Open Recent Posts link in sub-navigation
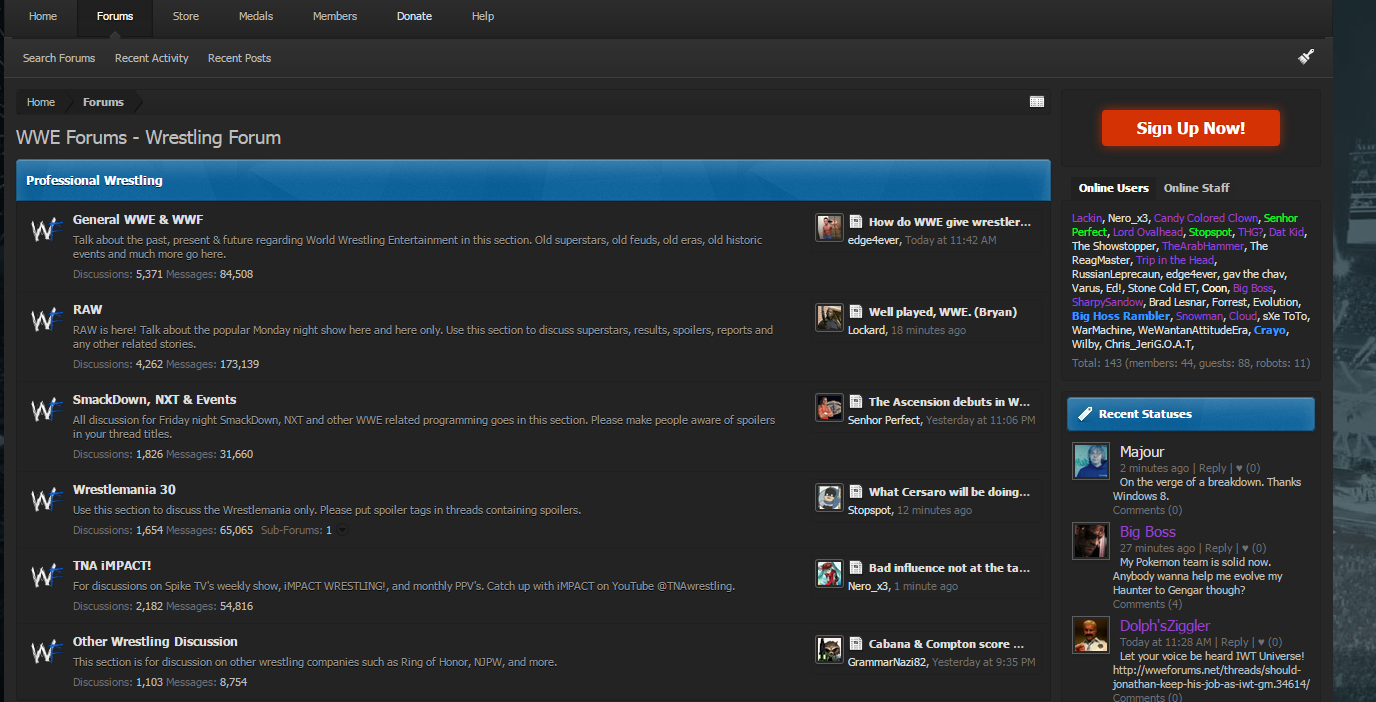1376x702 pixels. 239,58
